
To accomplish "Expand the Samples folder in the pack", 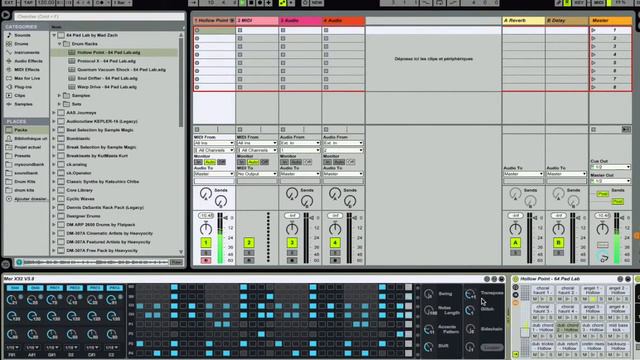I will point(60,95).
